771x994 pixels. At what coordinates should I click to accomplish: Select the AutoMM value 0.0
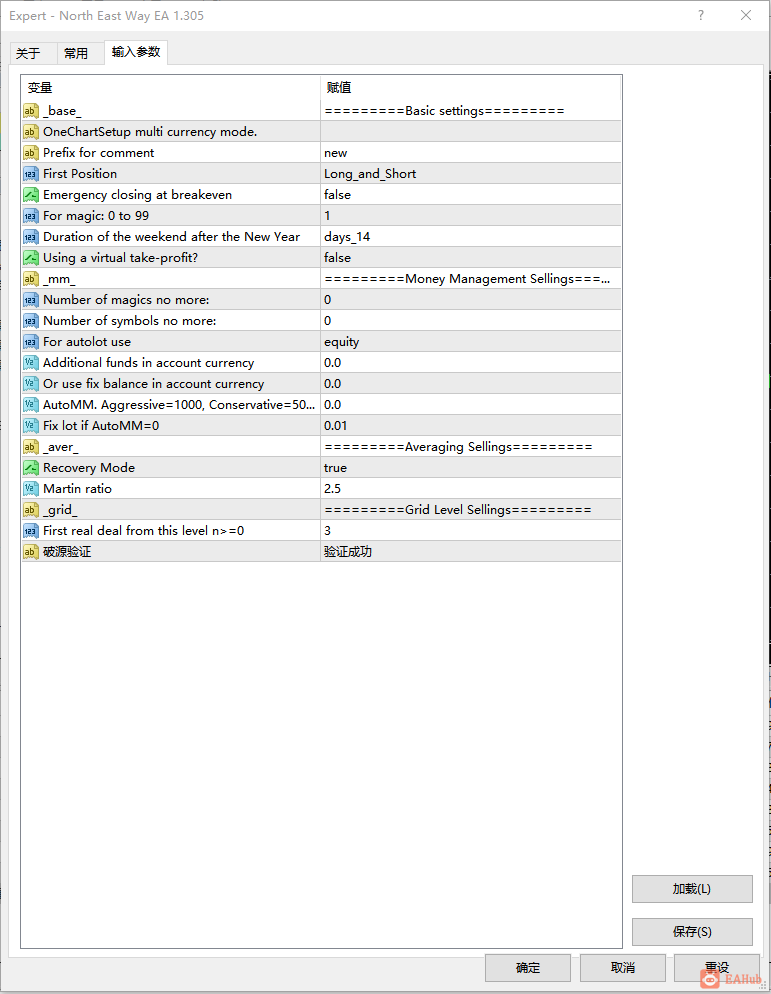pyautogui.click(x=470, y=404)
